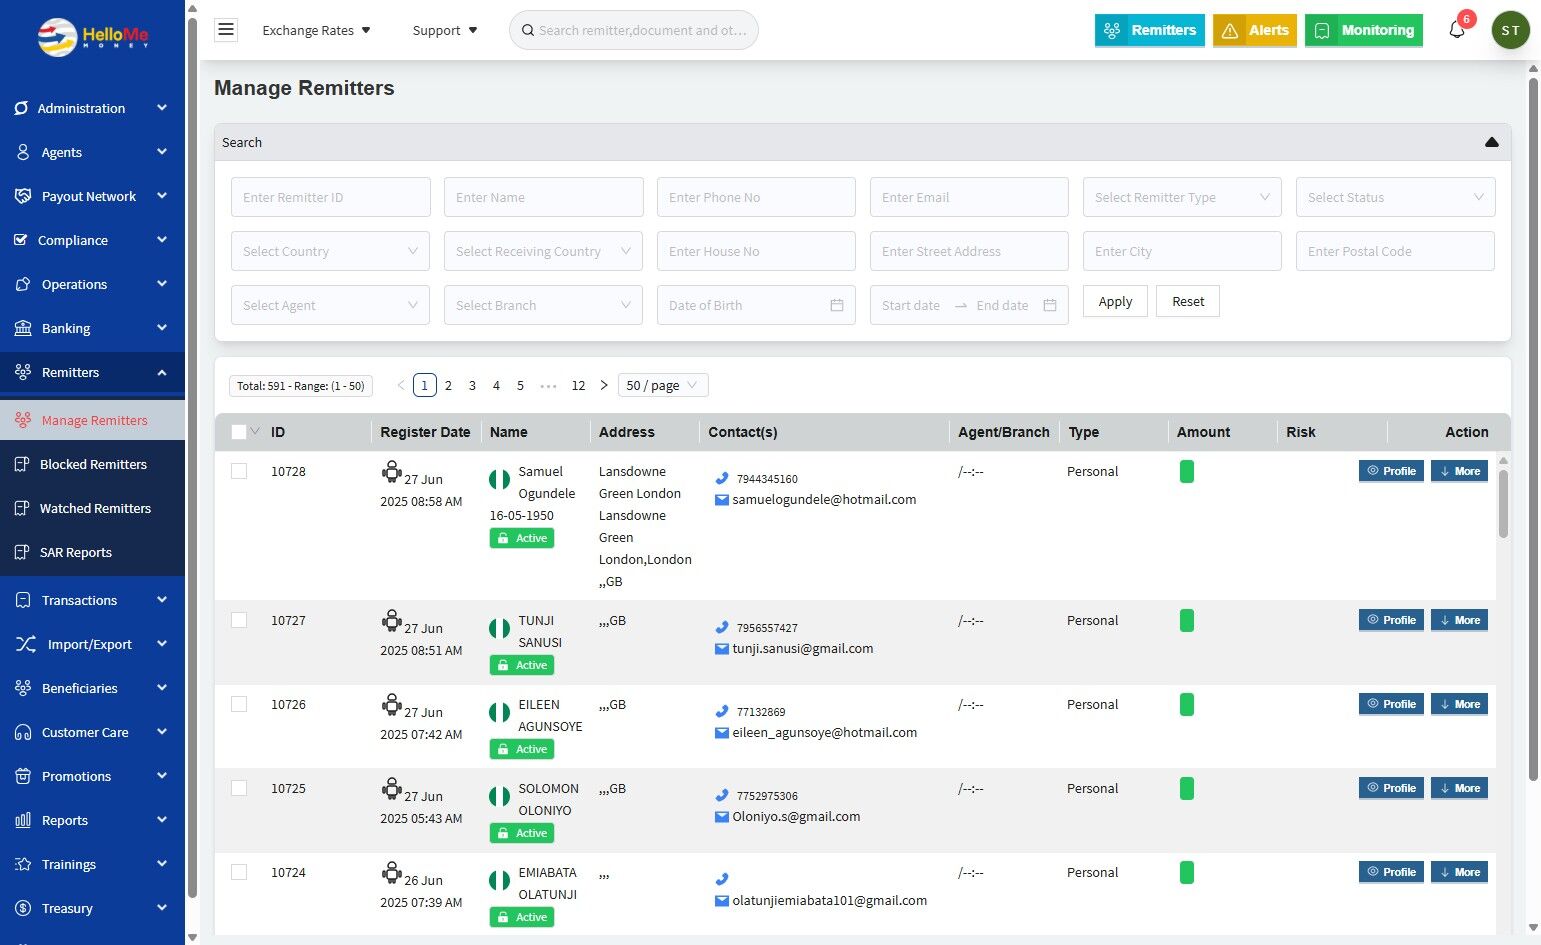This screenshot has width=1541, height=945.
Task: Toggle the hamburger sidebar menu icon
Action: point(226,30)
